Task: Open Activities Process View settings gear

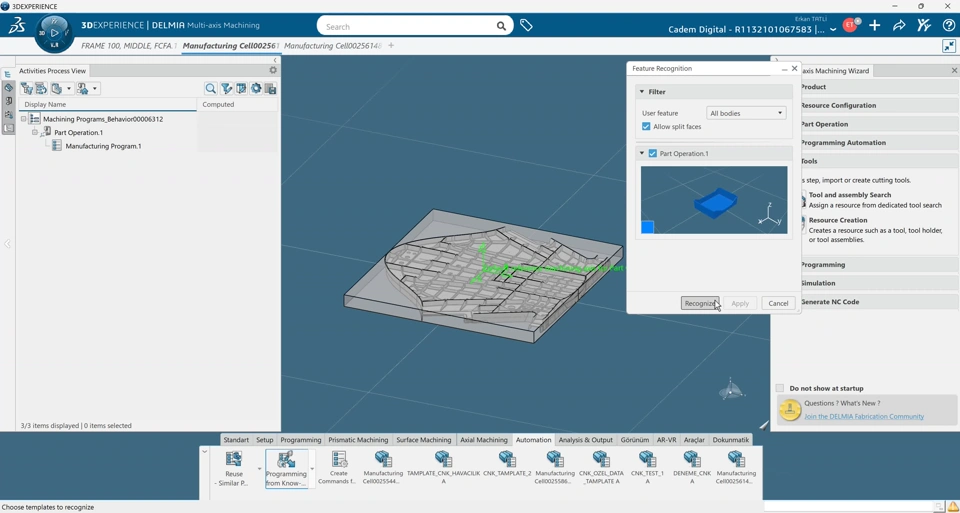Action: [273, 71]
